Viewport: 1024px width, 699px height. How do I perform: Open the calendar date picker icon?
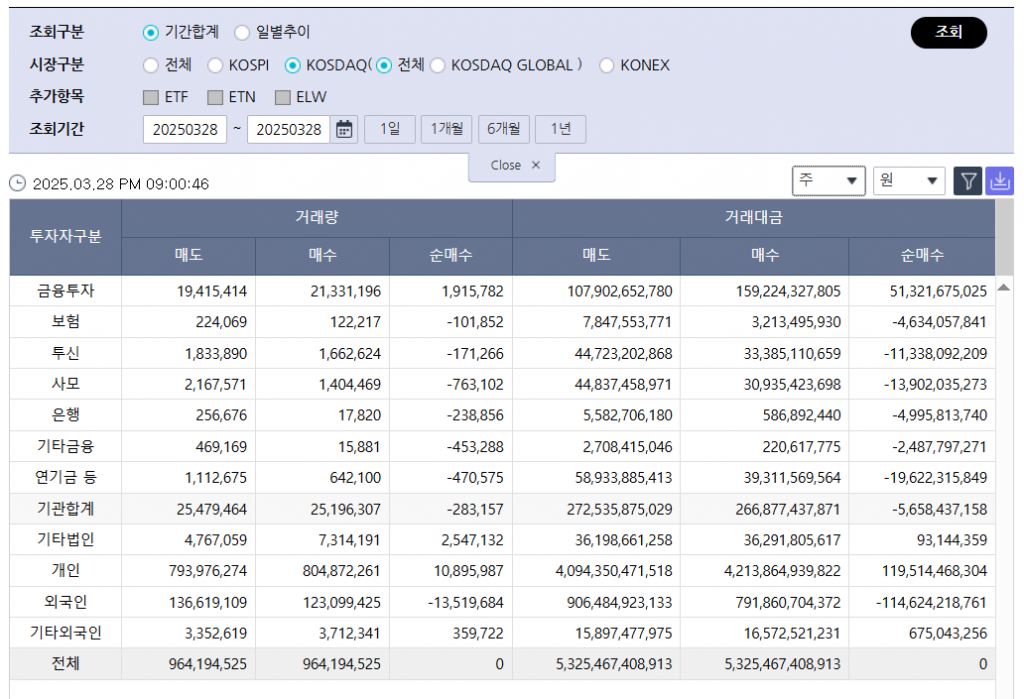344,129
